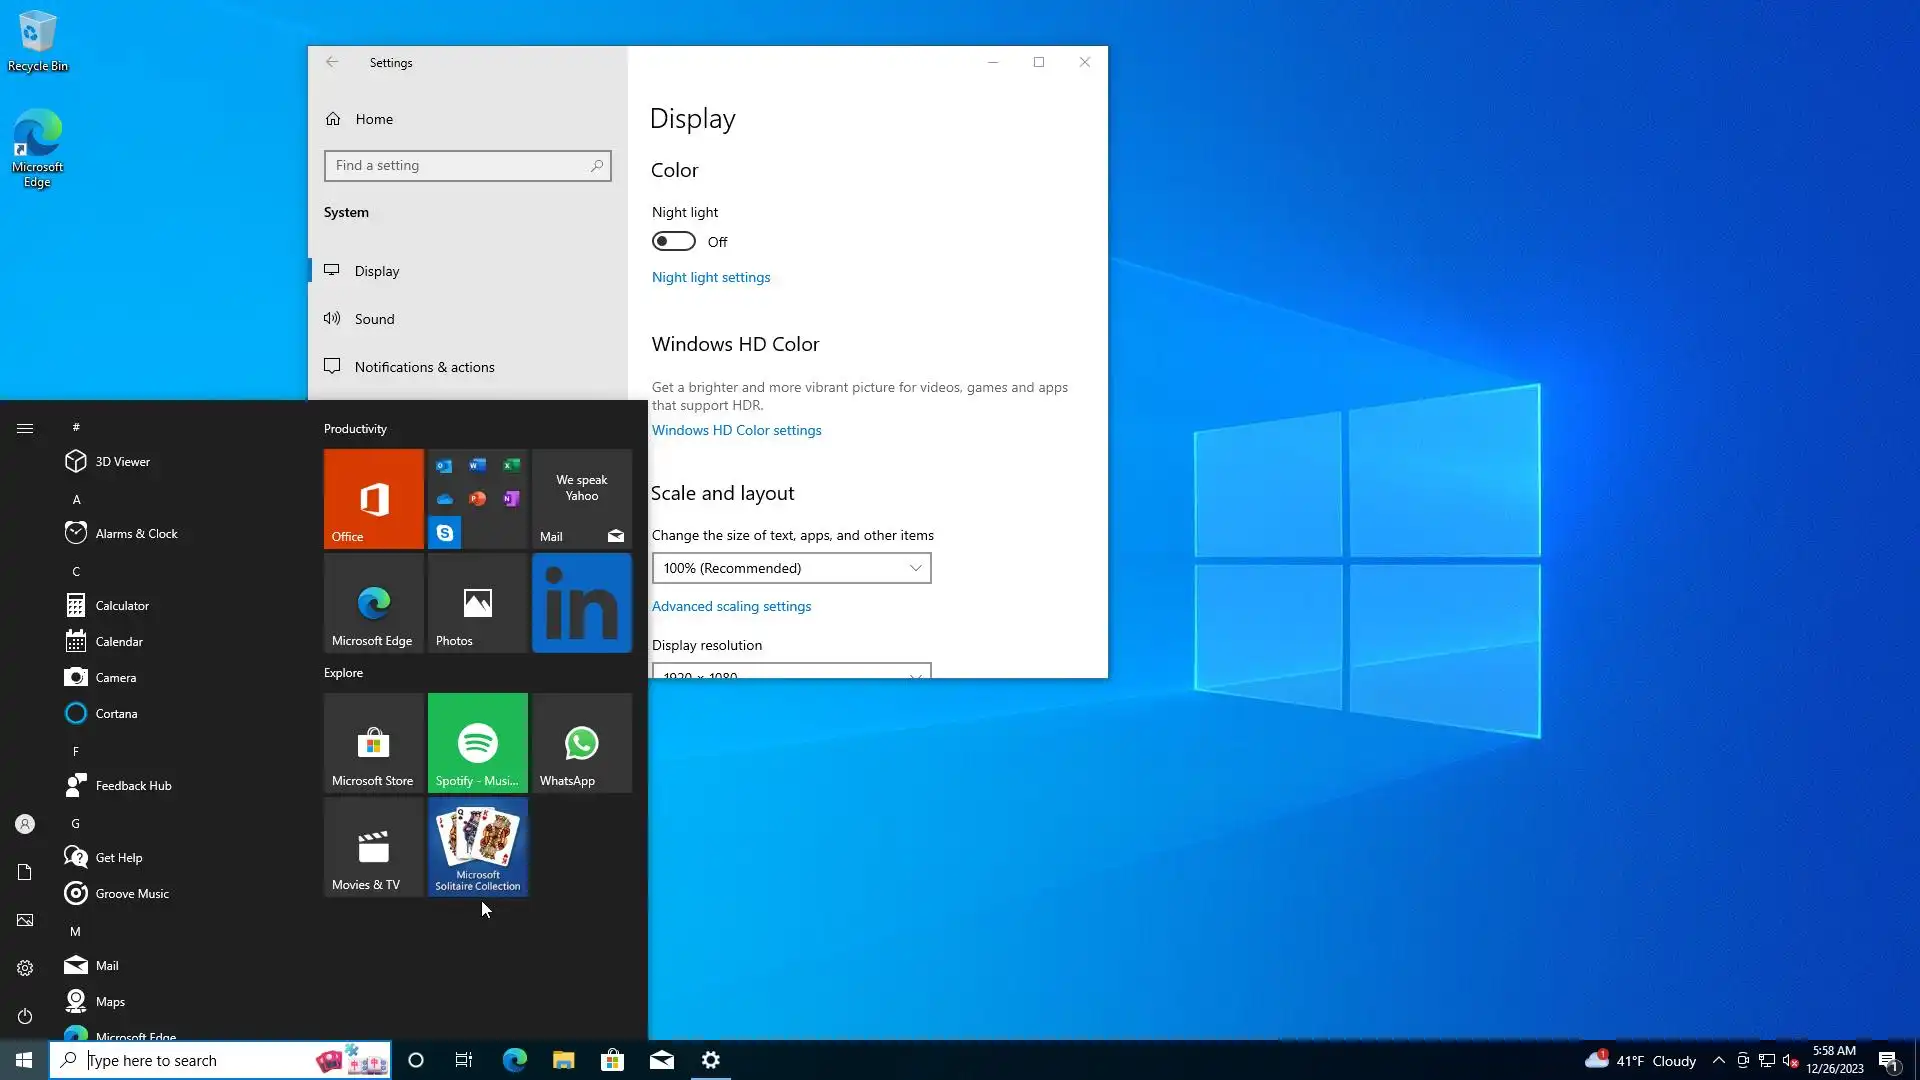Click the Skype icon in Office folder tile
This screenshot has width=1920, height=1080.
(x=445, y=533)
